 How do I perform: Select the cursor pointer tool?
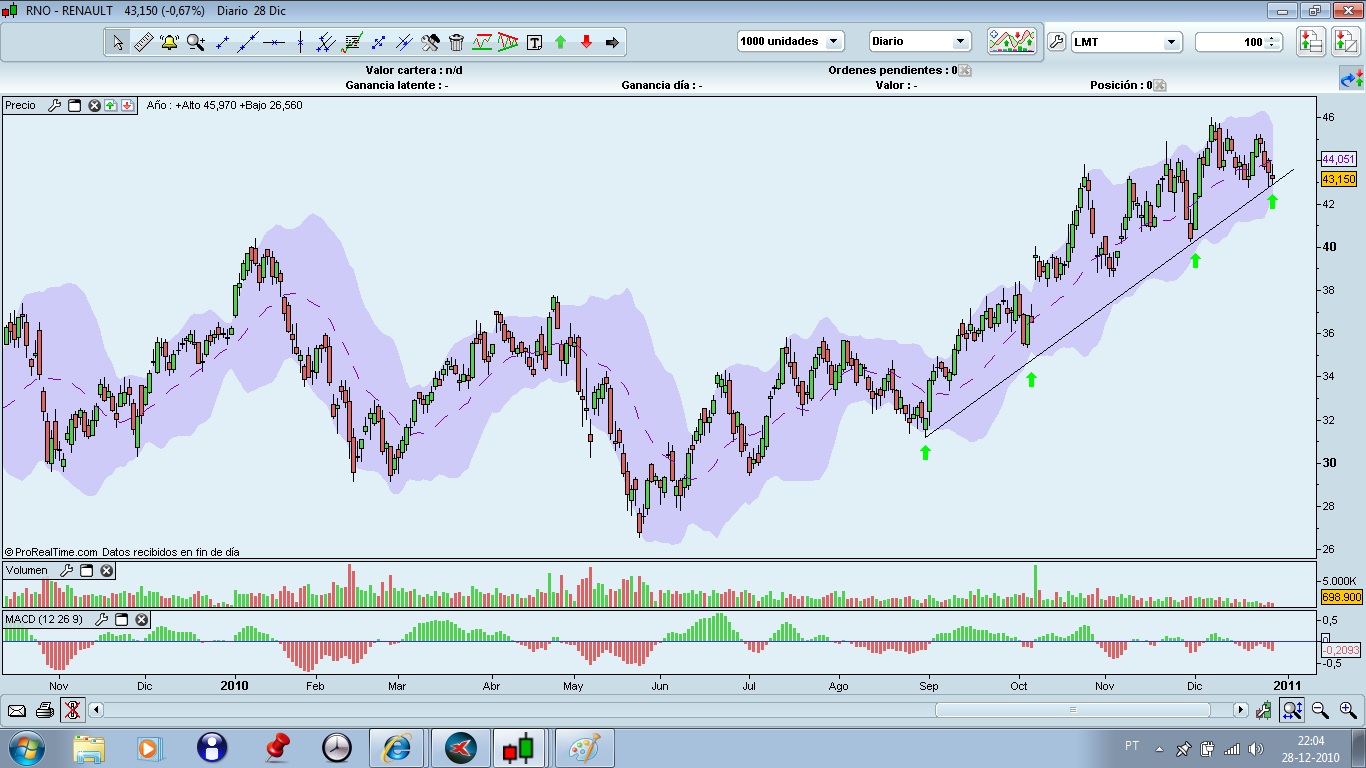(x=118, y=42)
